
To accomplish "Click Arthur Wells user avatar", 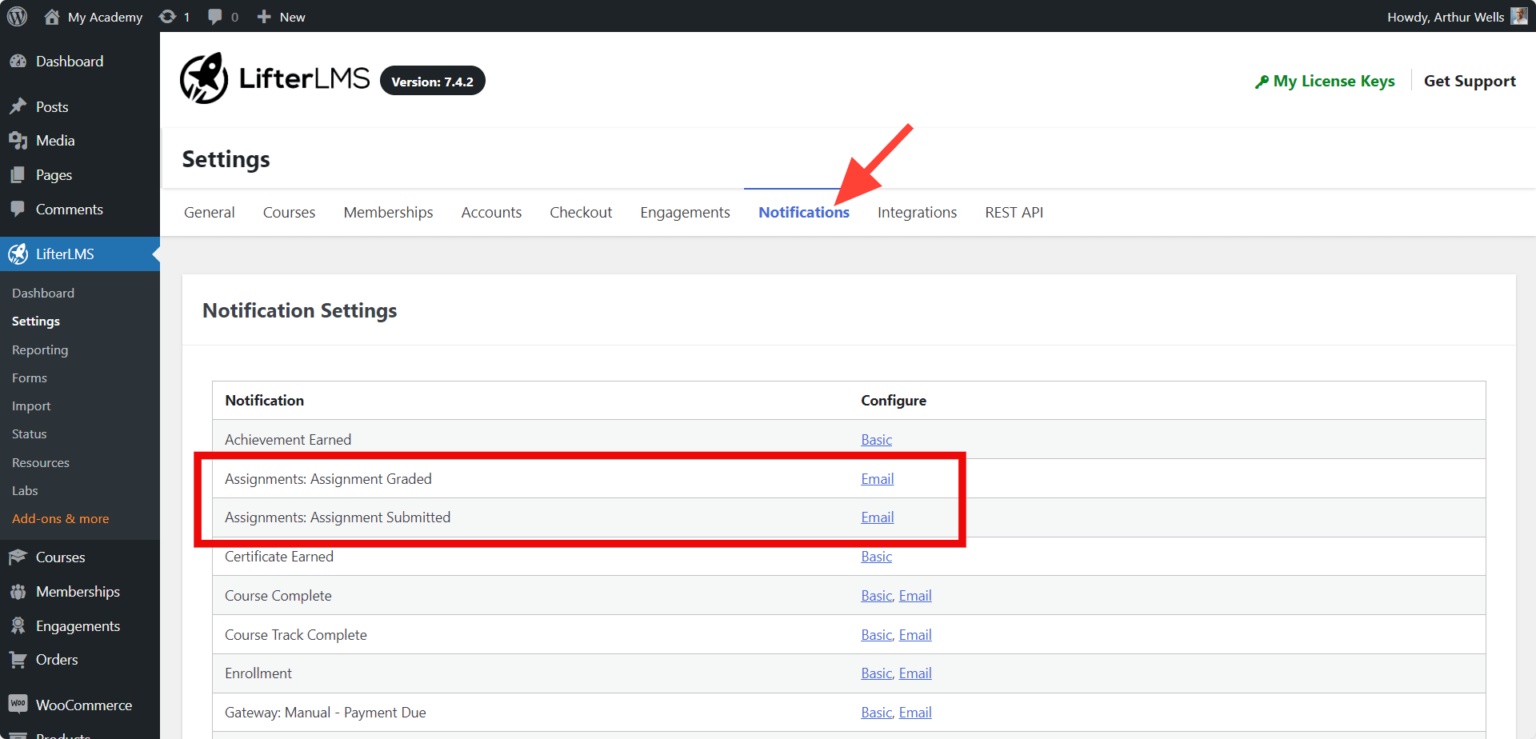I will coord(1519,16).
